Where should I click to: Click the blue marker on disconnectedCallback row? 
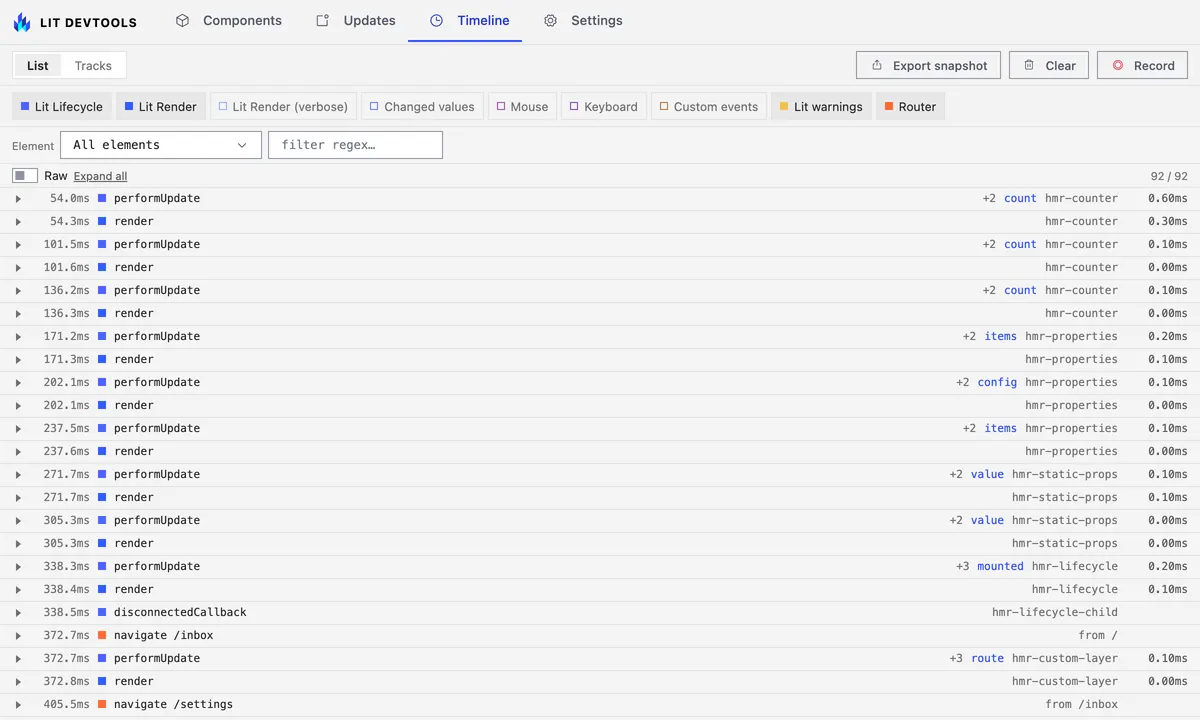click(102, 612)
